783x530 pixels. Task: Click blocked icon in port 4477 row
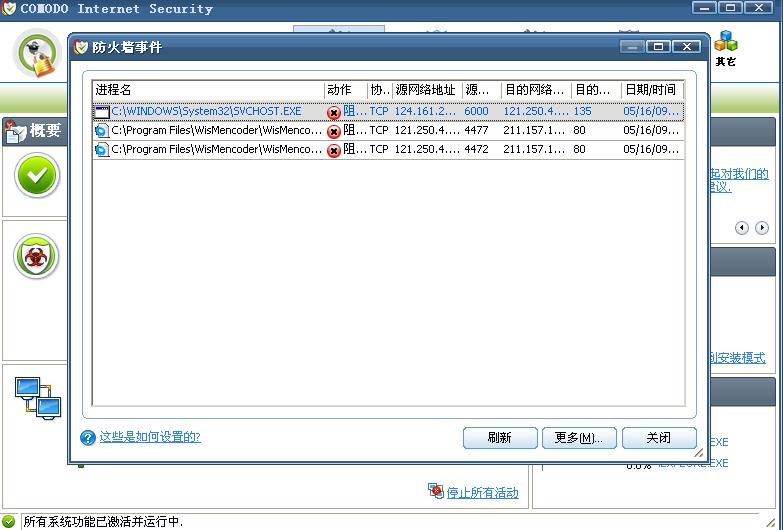[334, 132]
